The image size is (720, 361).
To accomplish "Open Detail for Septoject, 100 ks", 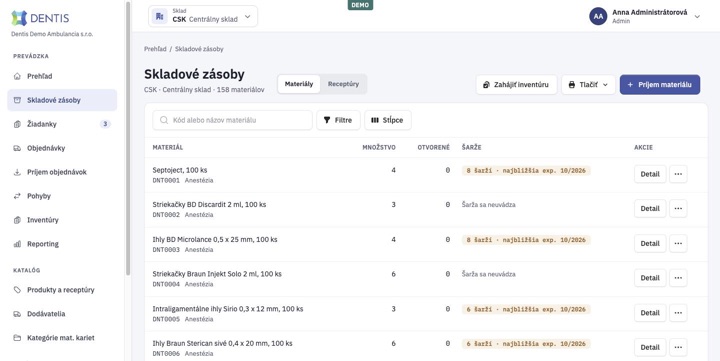I will tap(650, 174).
